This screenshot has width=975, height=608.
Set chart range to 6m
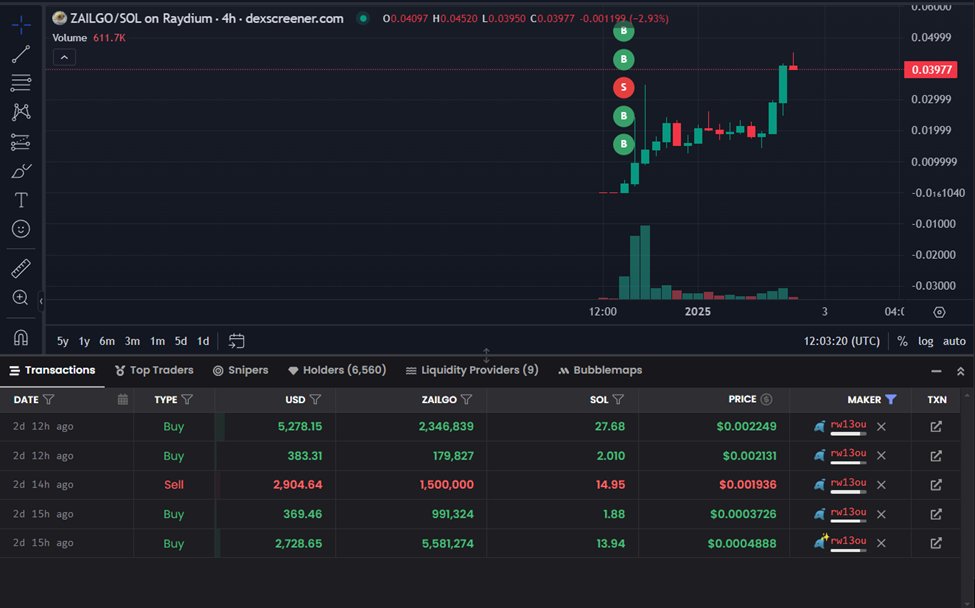pyautogui.click(x=107, y=341)
